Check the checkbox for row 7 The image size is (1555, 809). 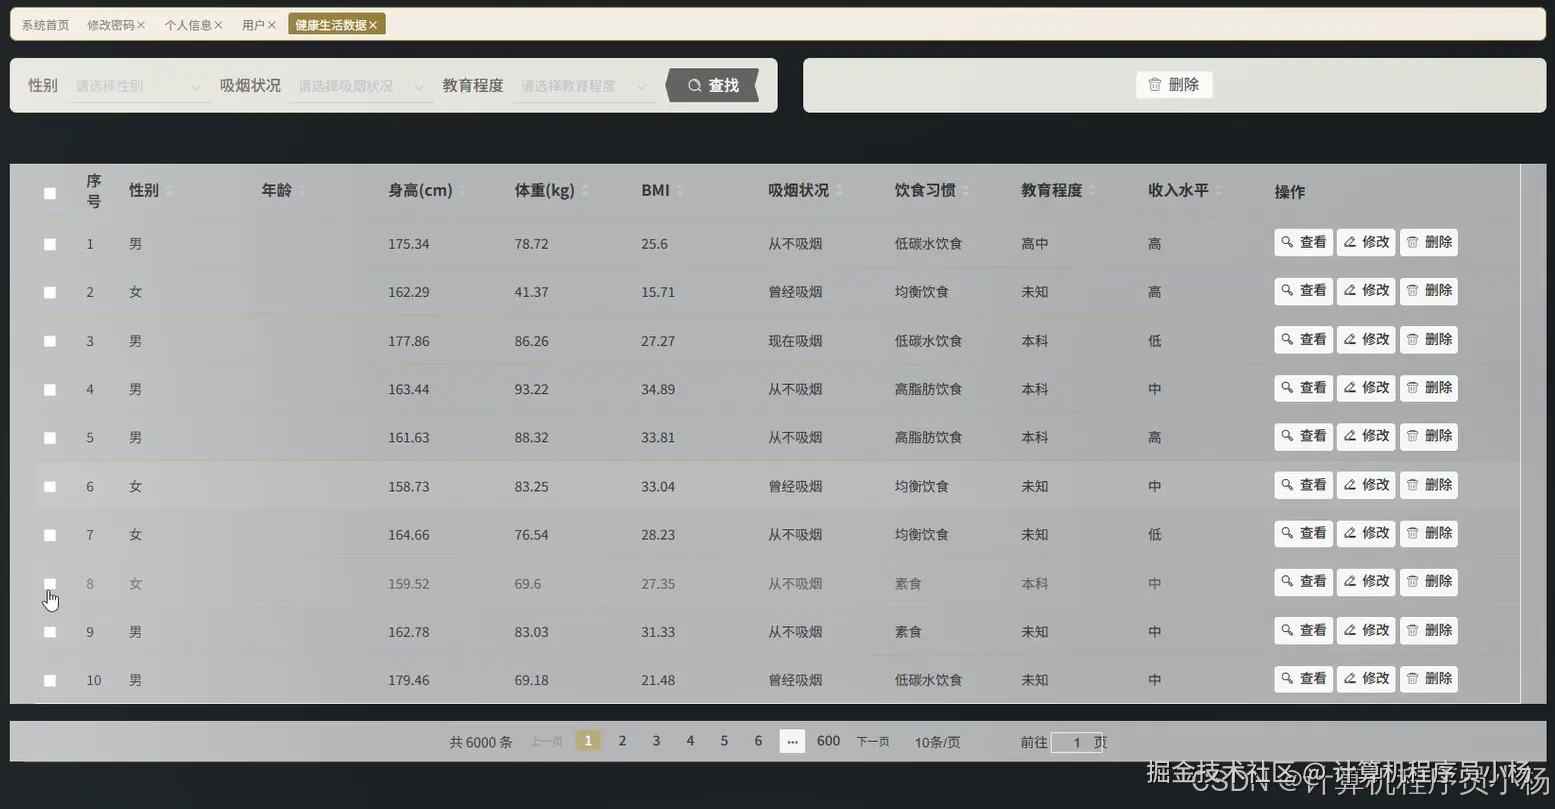click(x=50, y=535)
